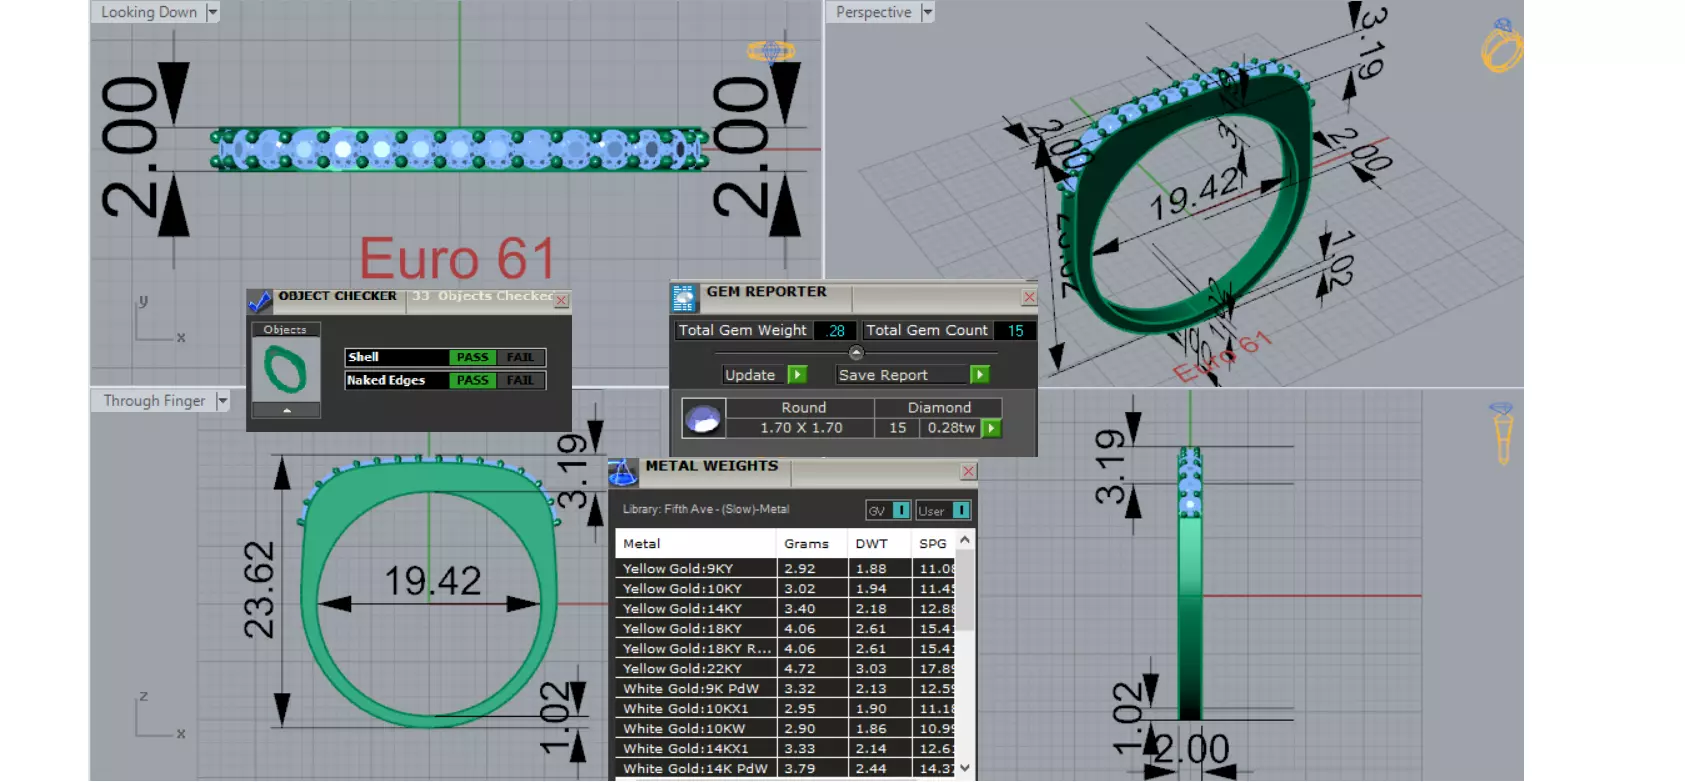Open the Through Finger viewport dropdown
This screenshot has width=1685, height=782.
point(222,401)
